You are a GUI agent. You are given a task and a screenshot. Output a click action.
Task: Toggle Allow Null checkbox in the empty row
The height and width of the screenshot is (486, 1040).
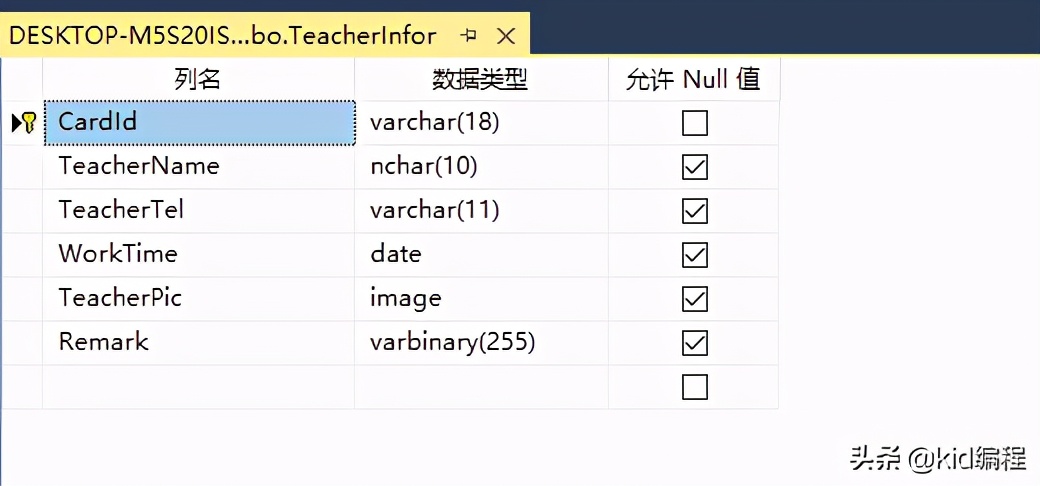coord(694,387)
